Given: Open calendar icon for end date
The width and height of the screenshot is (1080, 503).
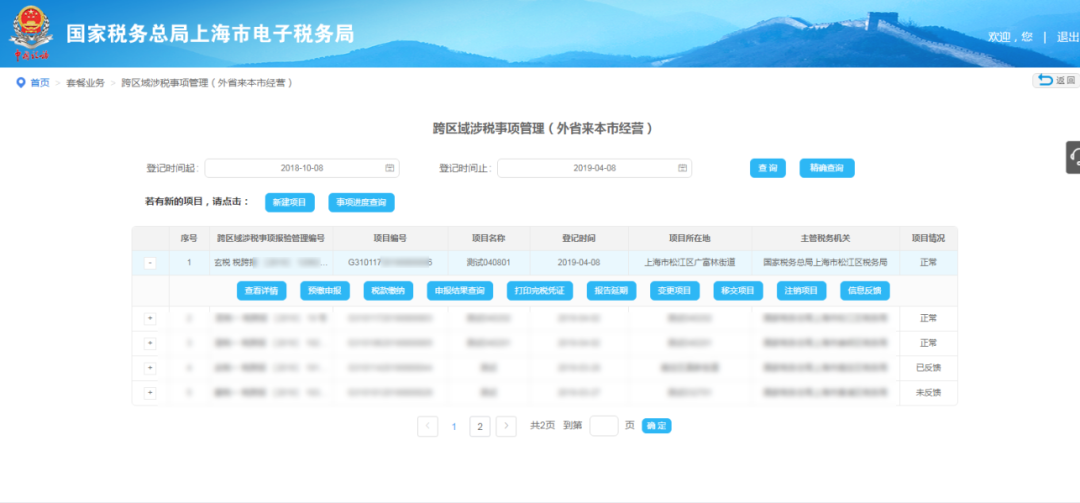Looking at the screenshot, I should click(x=682, y=168).
